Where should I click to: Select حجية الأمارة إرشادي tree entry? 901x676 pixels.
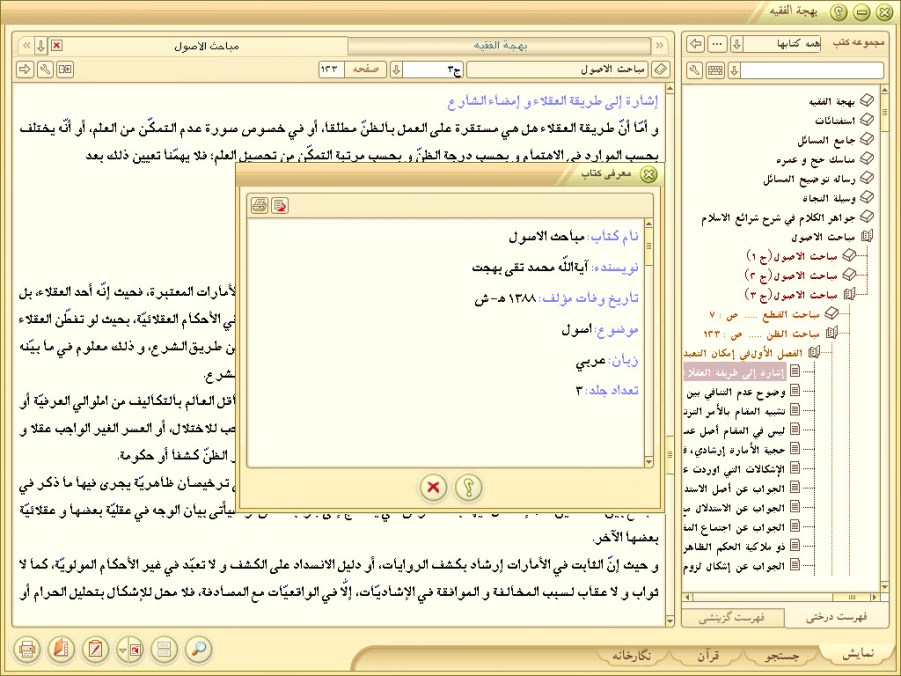click(736, 450)
